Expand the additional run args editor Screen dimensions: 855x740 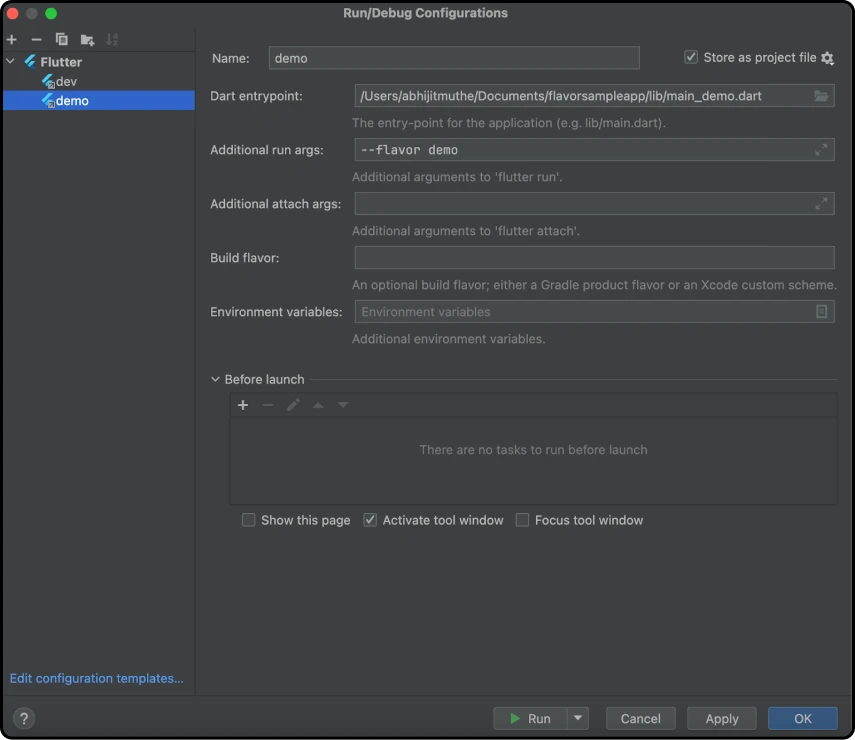(821, 149)
